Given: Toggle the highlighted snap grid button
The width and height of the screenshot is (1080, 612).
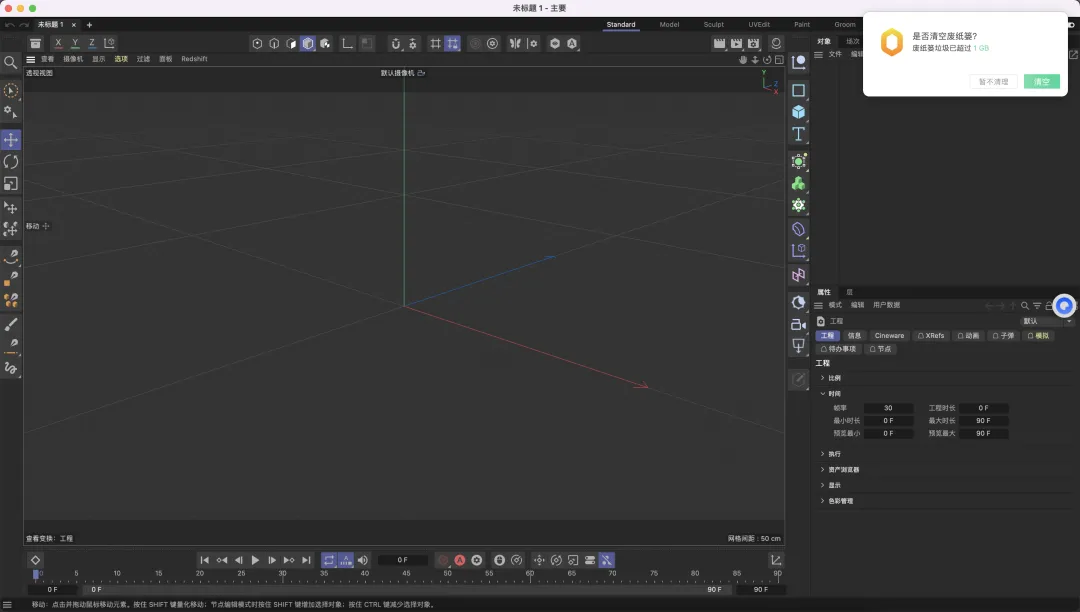Looking at the screenshot, I should [x=452, y=43].
